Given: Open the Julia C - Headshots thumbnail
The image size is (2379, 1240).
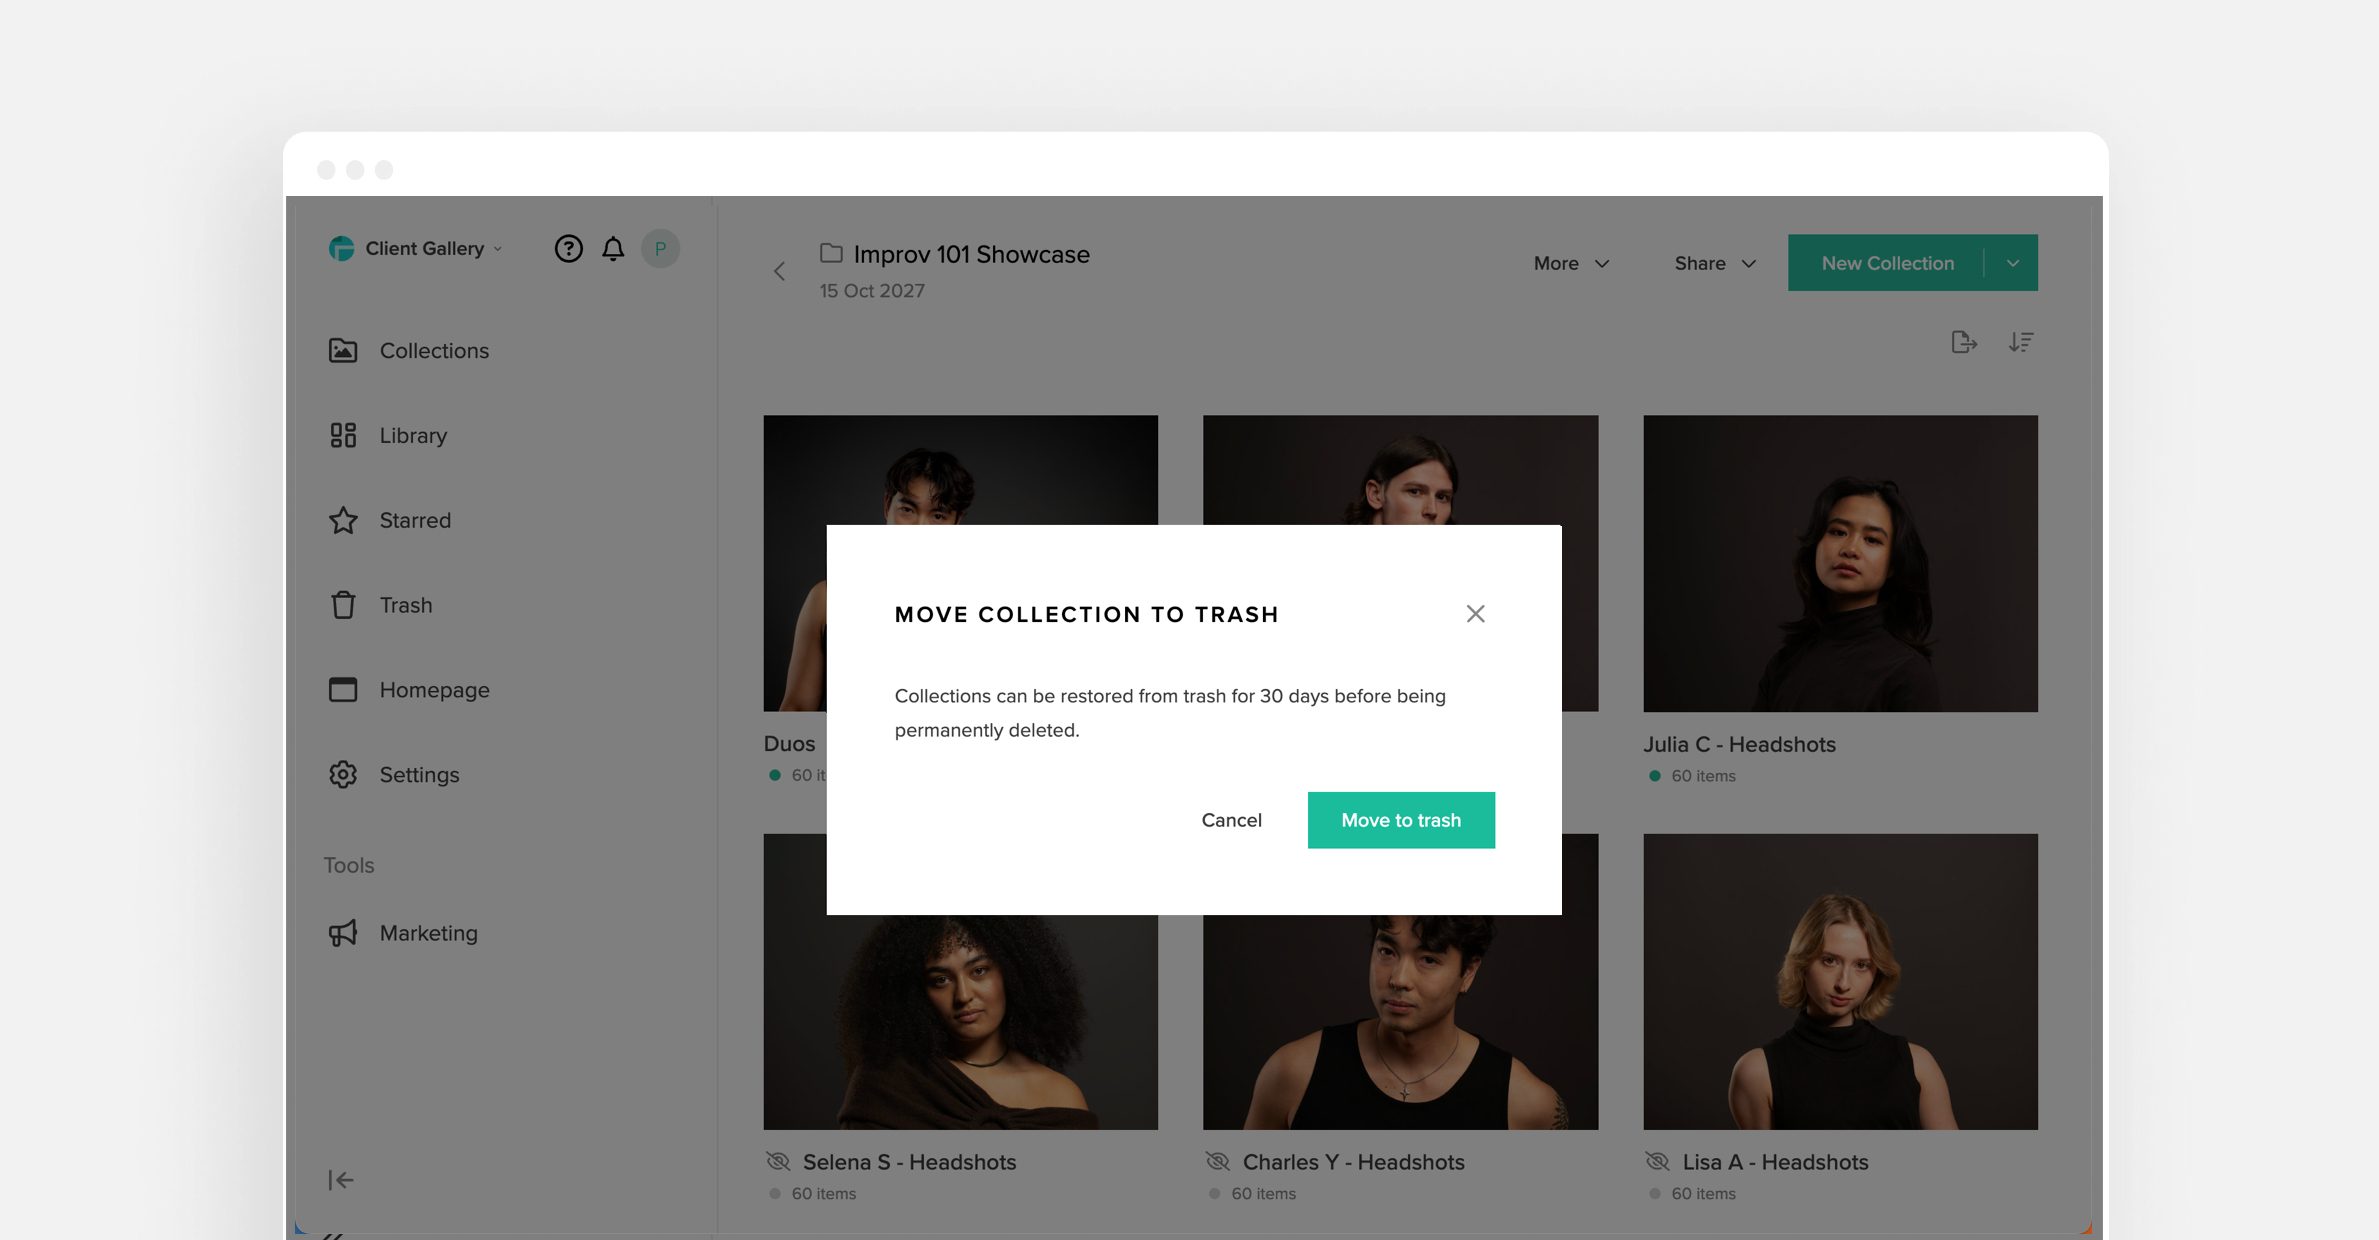Looking at the screenshot, I should (1840, 563).
